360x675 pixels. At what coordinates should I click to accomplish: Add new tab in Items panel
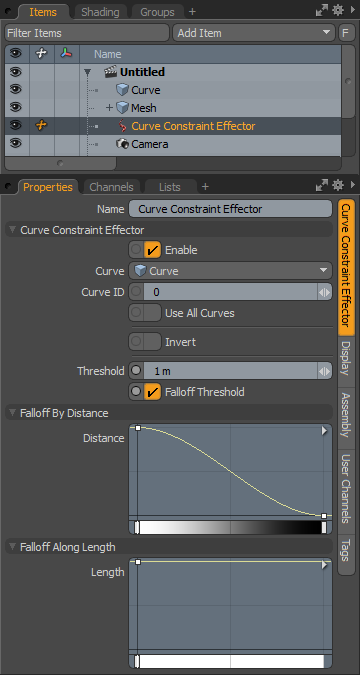(x=192, y=12)
